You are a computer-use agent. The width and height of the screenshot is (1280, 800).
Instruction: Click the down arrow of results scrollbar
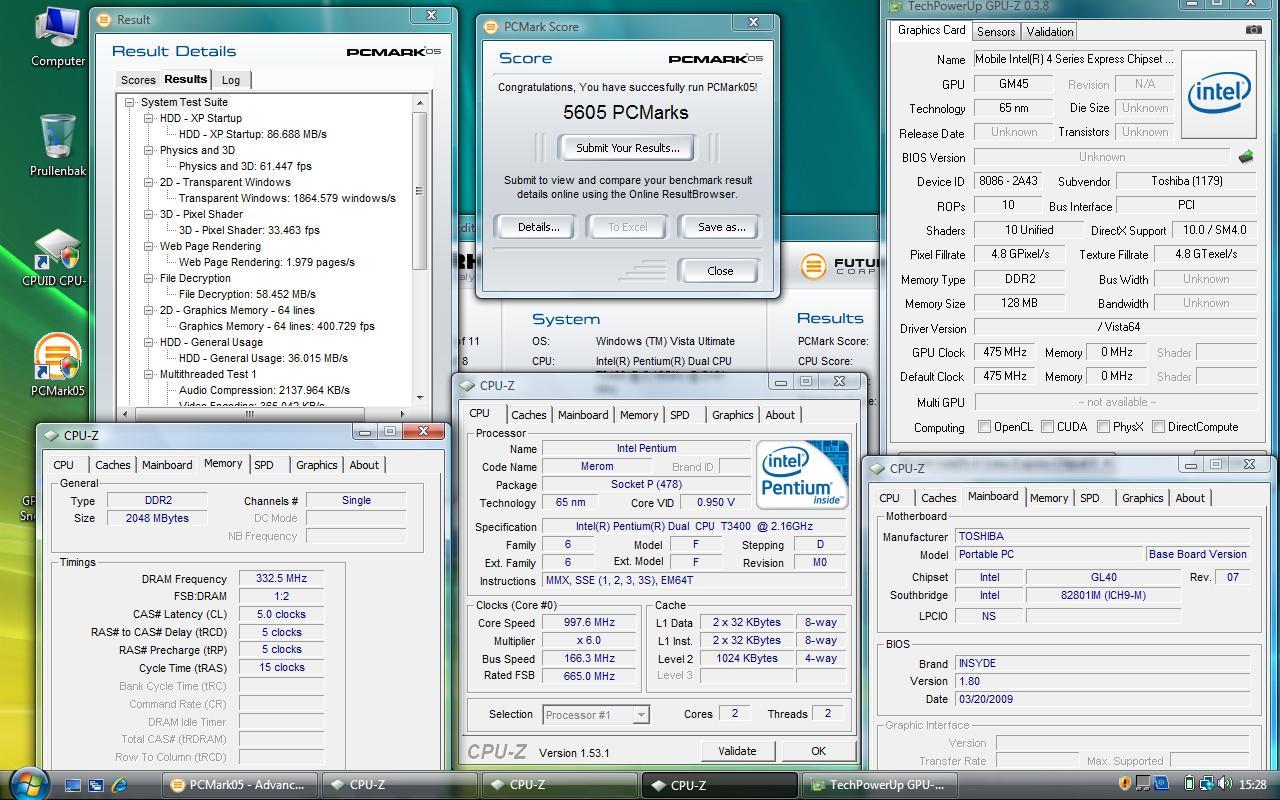(x=420, y=398)
